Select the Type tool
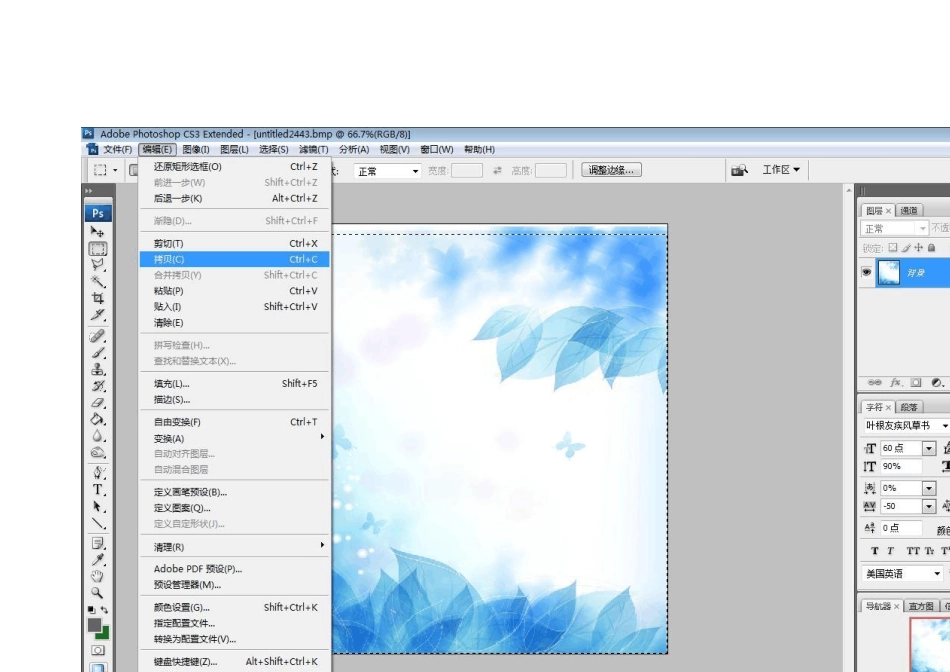This screenshot has height=672, width=950. click(98, 490)
